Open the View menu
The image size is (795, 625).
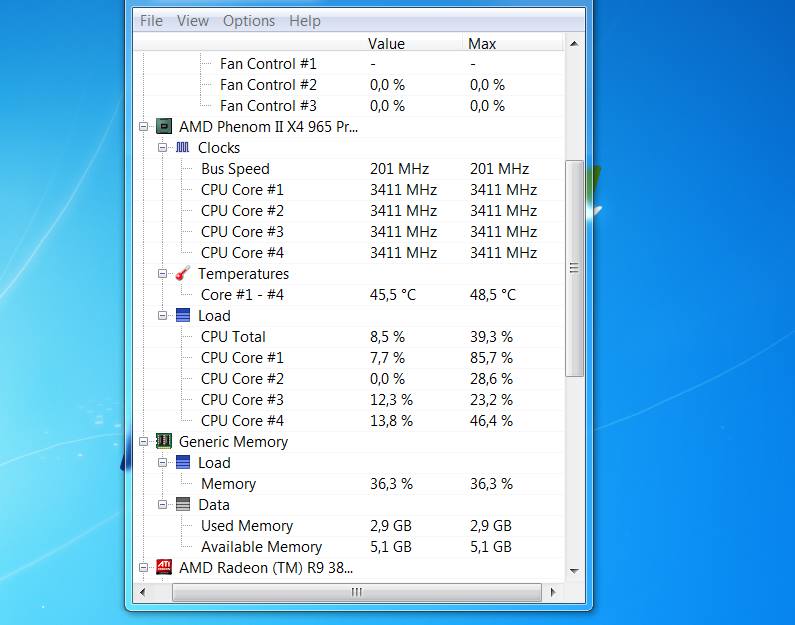(x=193, y=21)
